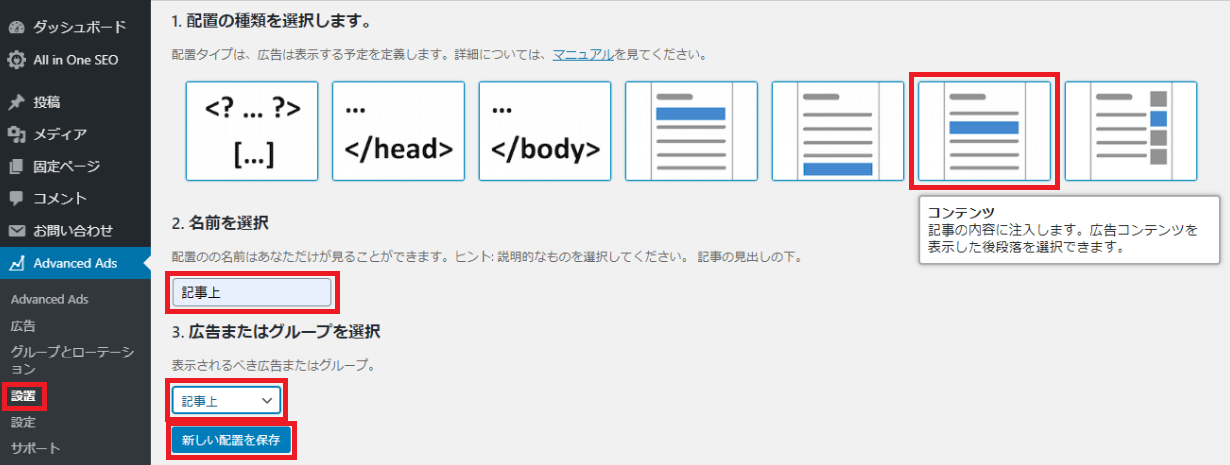Viewport: 1230px width, 465px height.
Task: Open the All in One SEO menu
Action: (75, 60)
